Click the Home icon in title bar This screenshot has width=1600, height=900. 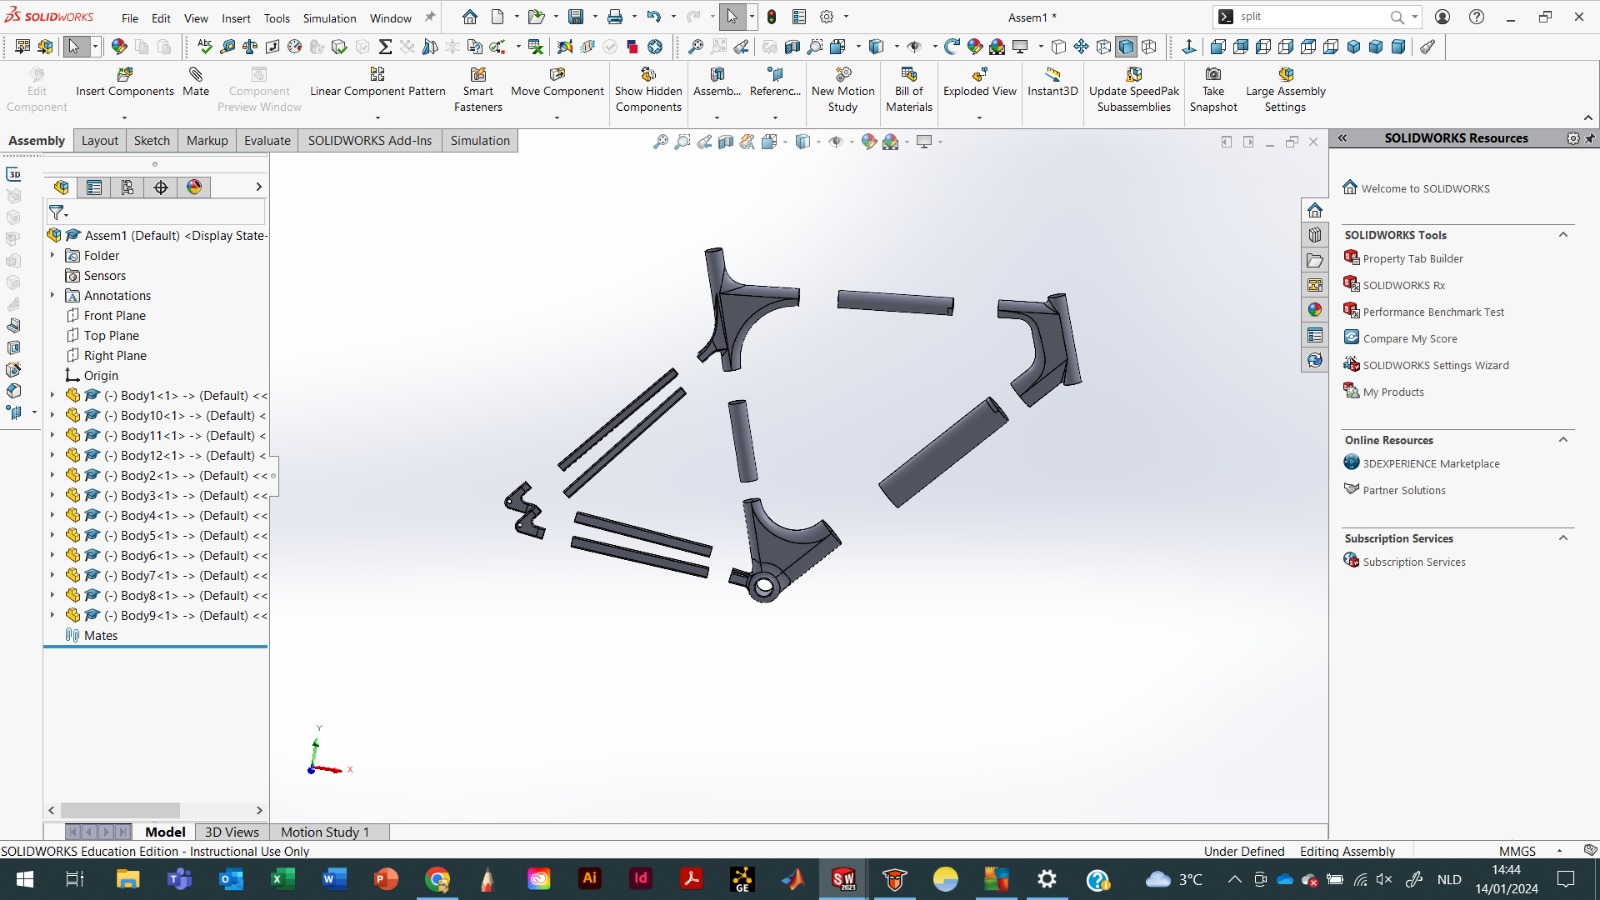470,17
